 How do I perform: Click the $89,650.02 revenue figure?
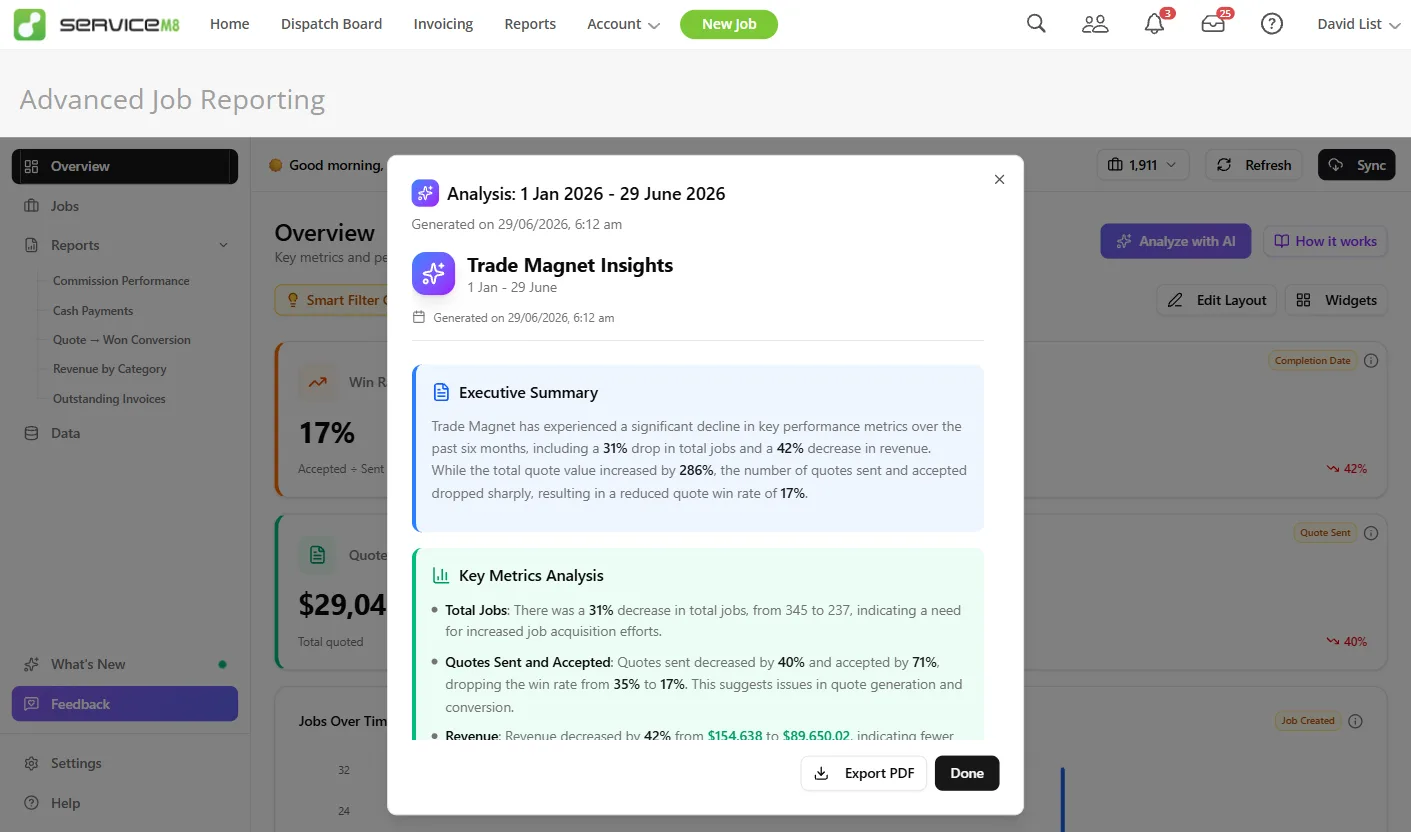click(816, 736)
